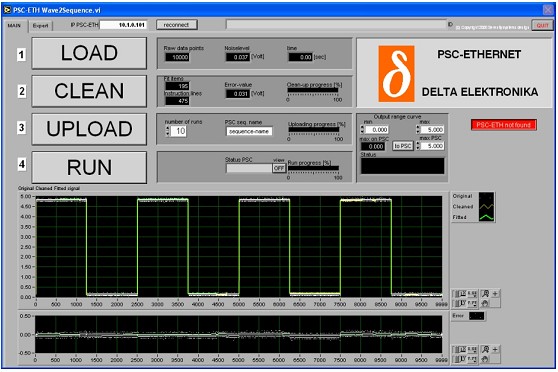The image size is (558, 372).
Task: Click the zoom tool in the error graph palette
Action: click(485, 349)
